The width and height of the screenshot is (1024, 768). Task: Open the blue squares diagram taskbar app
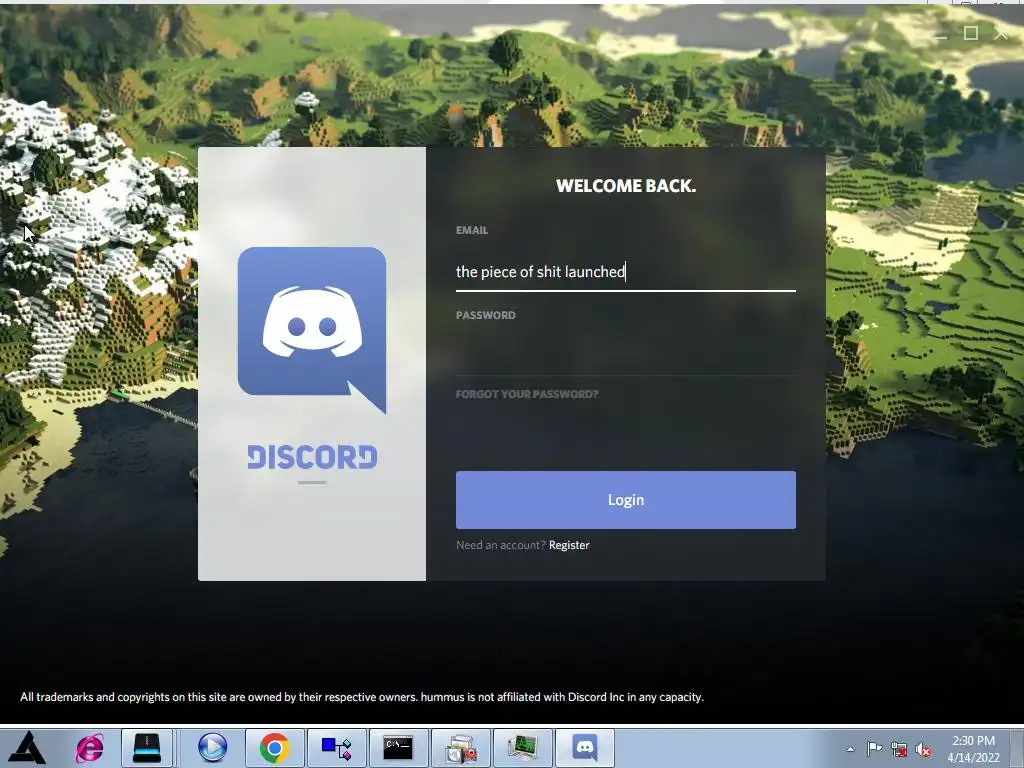pyautogui.click(x=336, y=748)
